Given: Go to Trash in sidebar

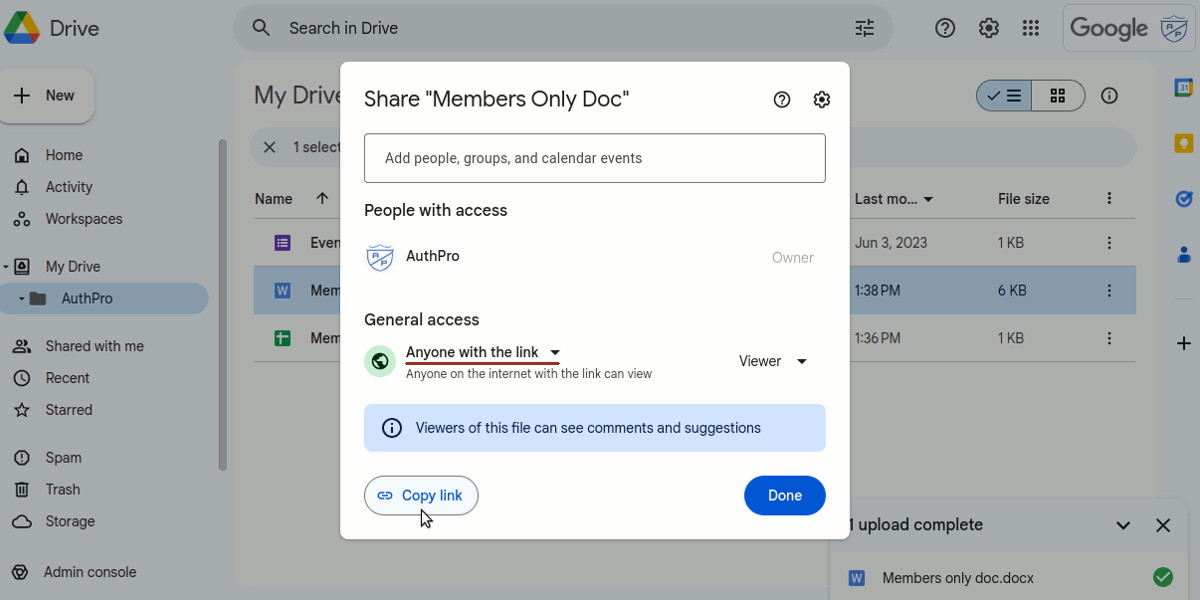Looking at the screenshot, I should point(62,489).
